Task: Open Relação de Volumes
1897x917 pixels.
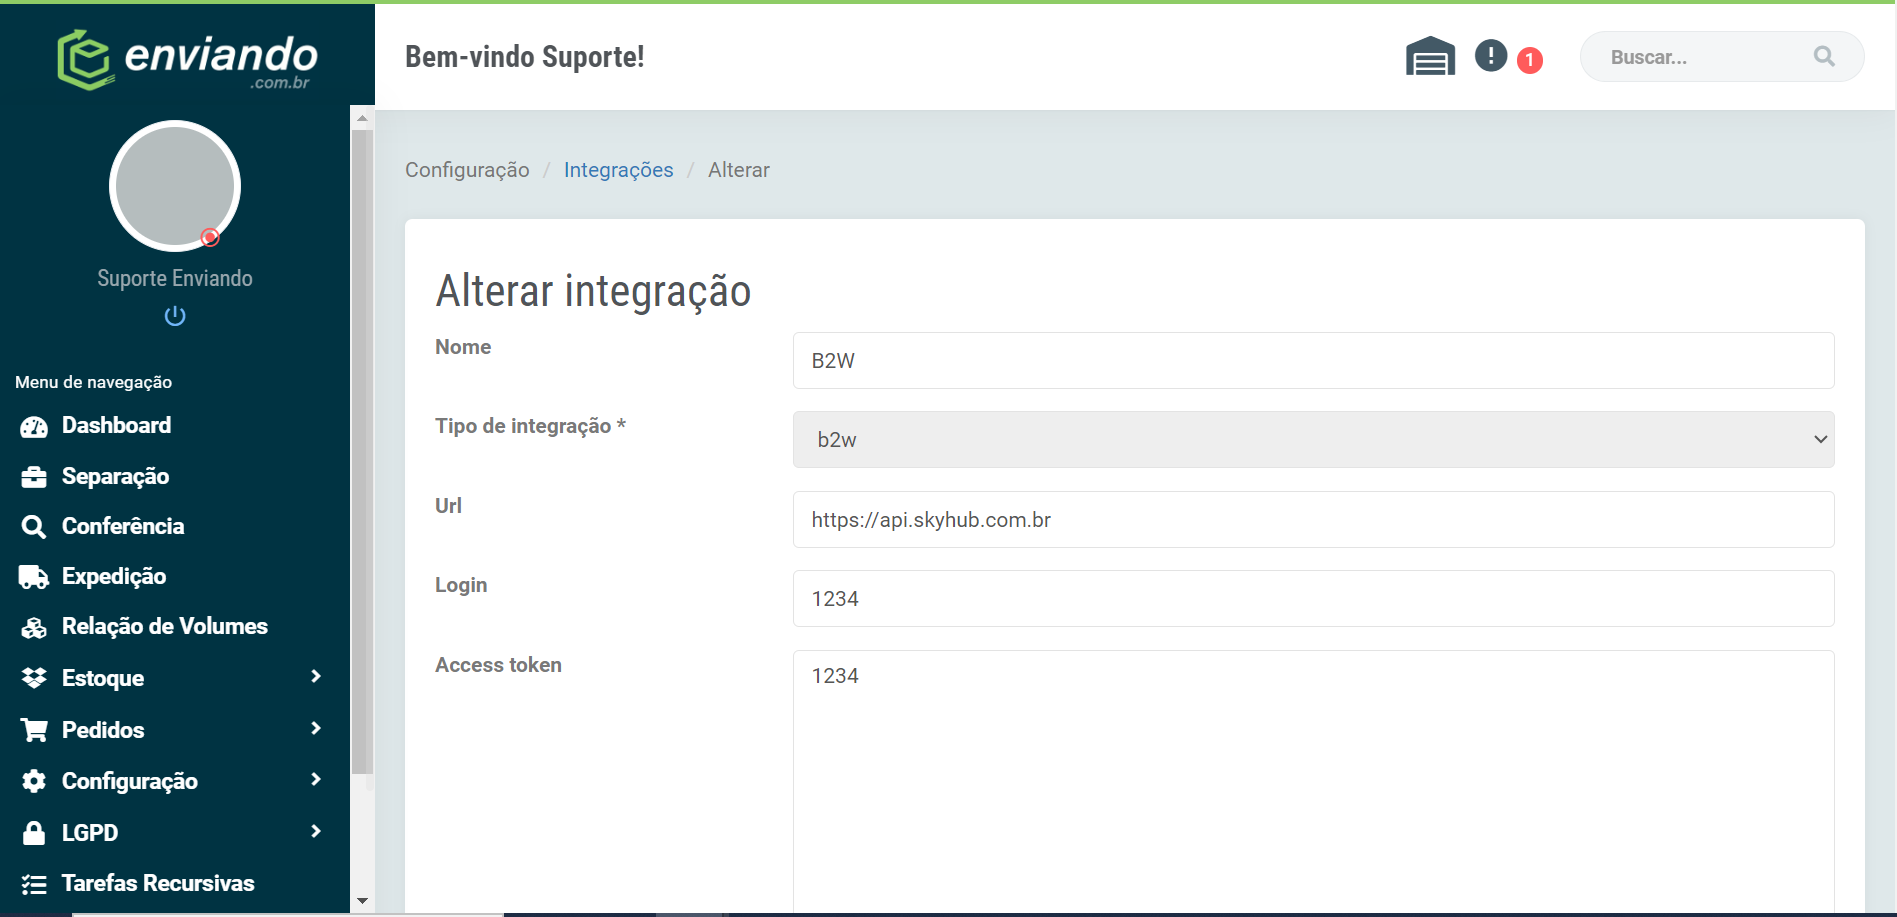Action: coord(165,626)
